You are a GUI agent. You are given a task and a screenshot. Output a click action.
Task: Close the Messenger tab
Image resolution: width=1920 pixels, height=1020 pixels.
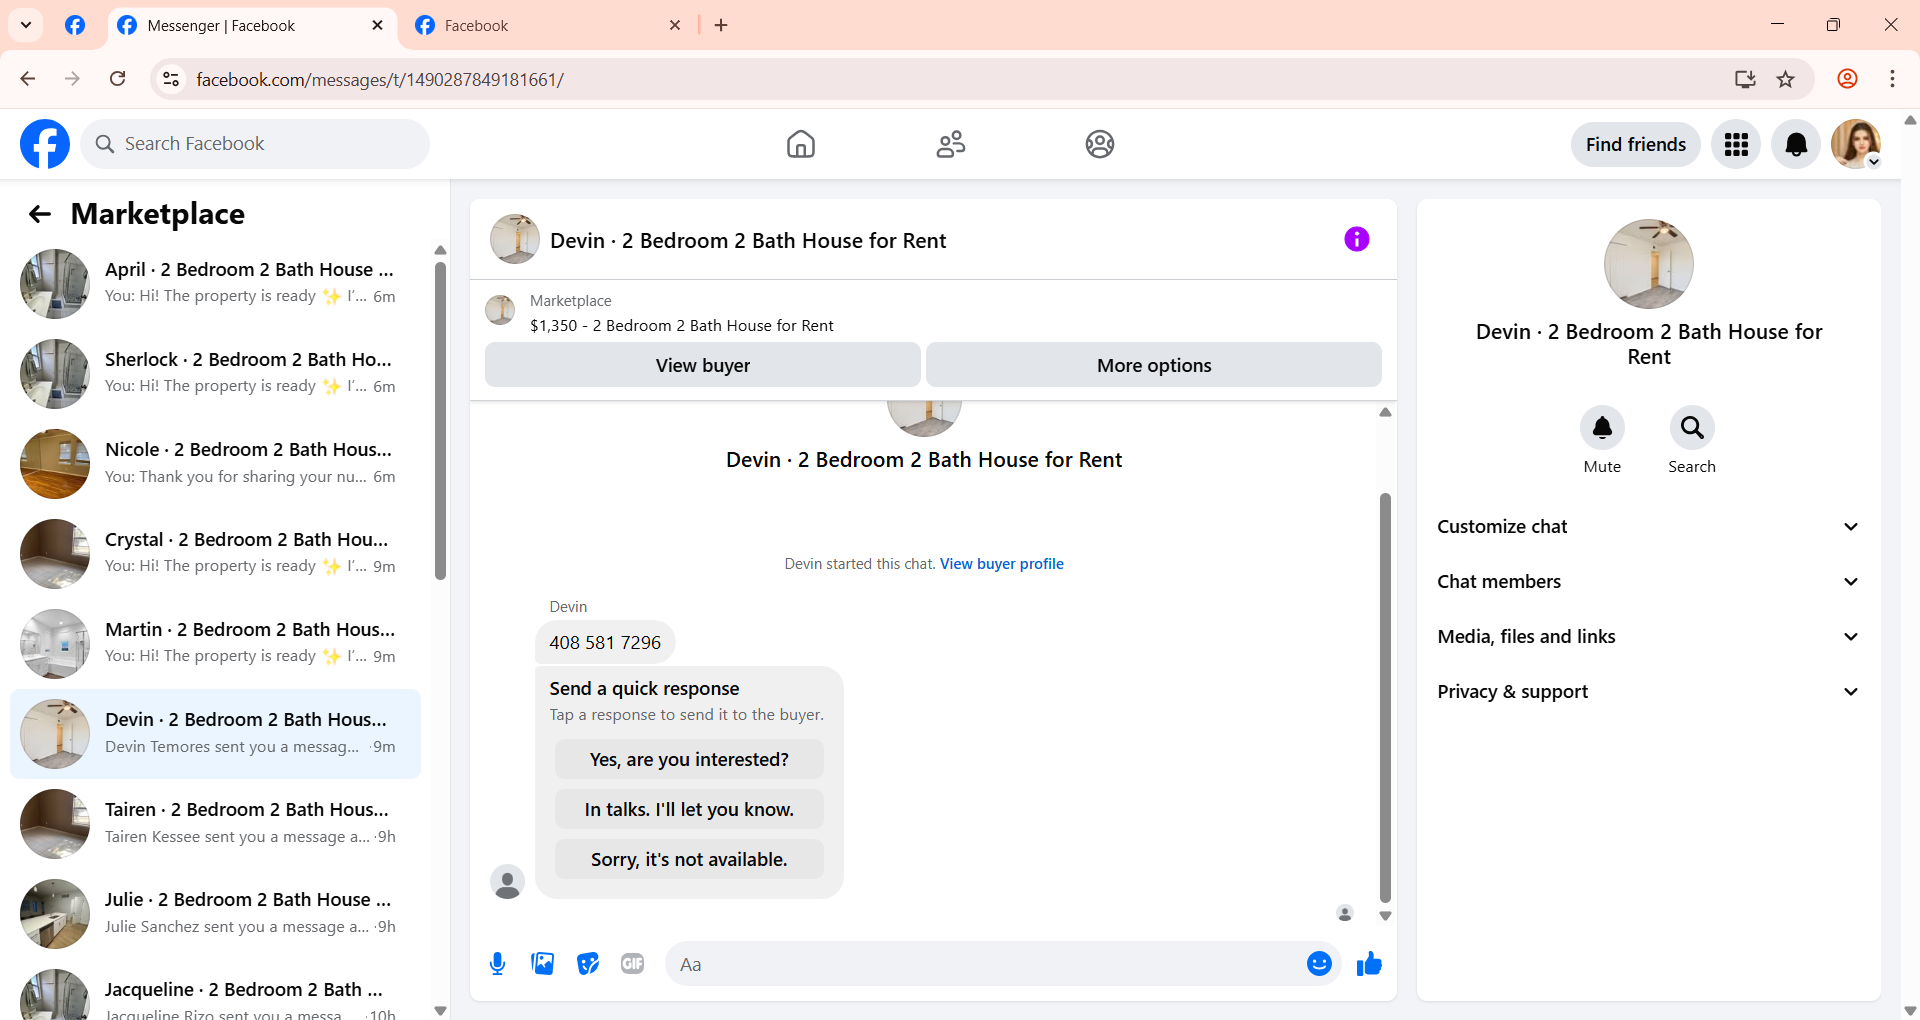(377, 26)
